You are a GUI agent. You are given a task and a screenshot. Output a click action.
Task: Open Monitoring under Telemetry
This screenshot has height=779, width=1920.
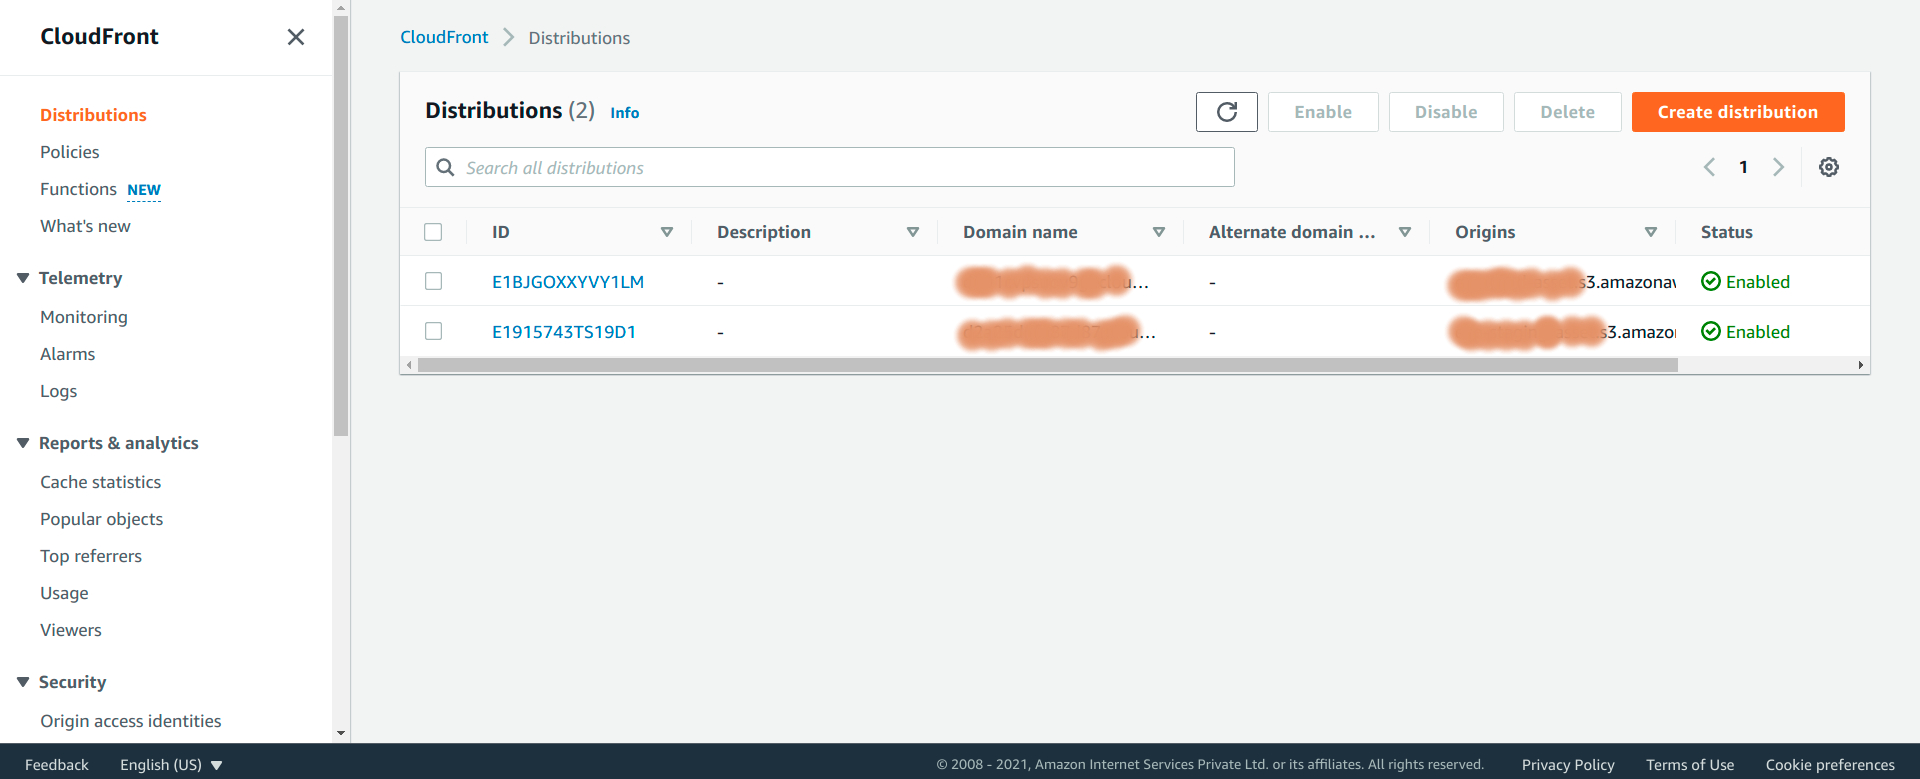tap(84, 317)
